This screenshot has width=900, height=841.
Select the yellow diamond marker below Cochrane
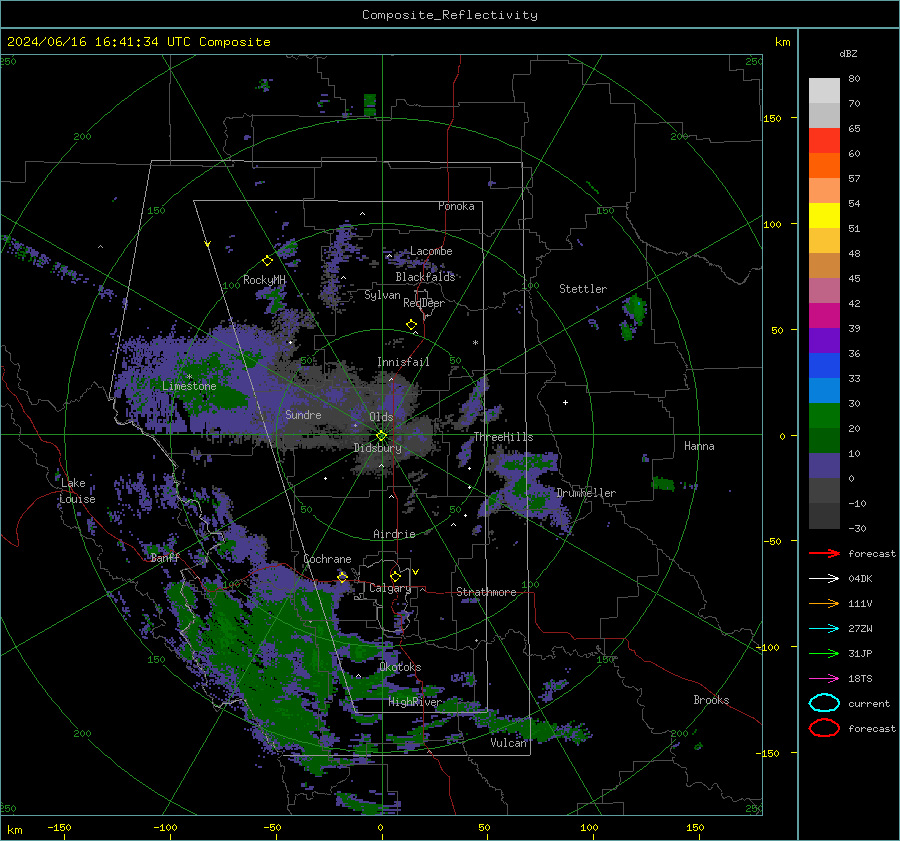(342, 577)
